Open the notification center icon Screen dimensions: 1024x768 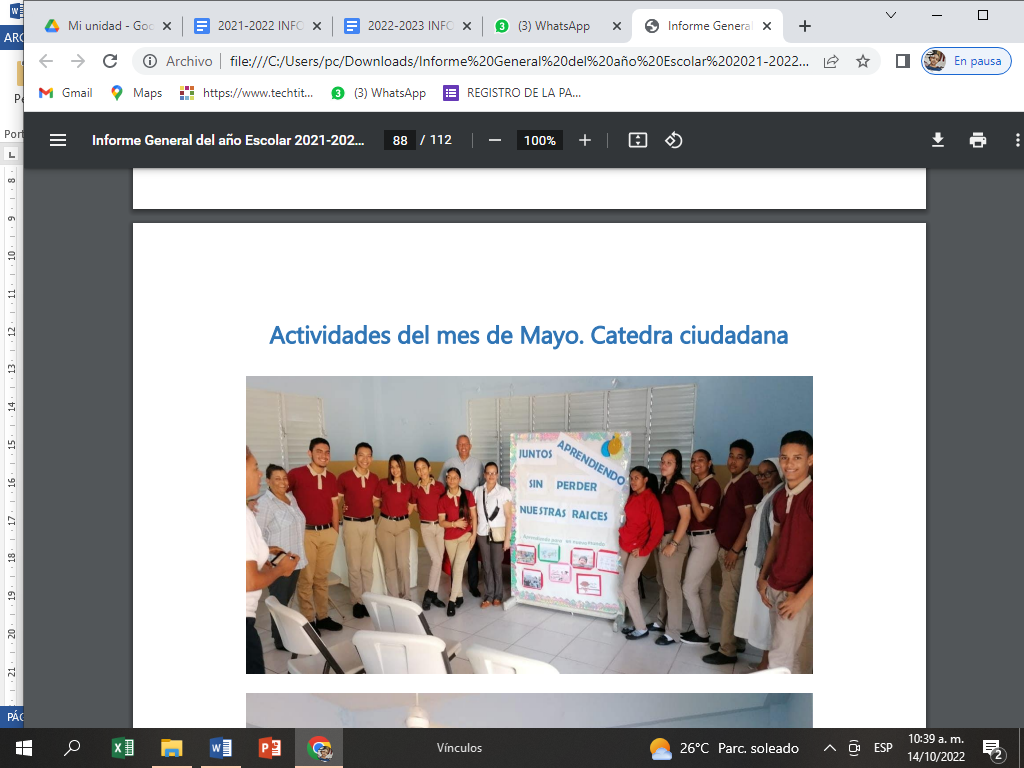coord(993,749)
